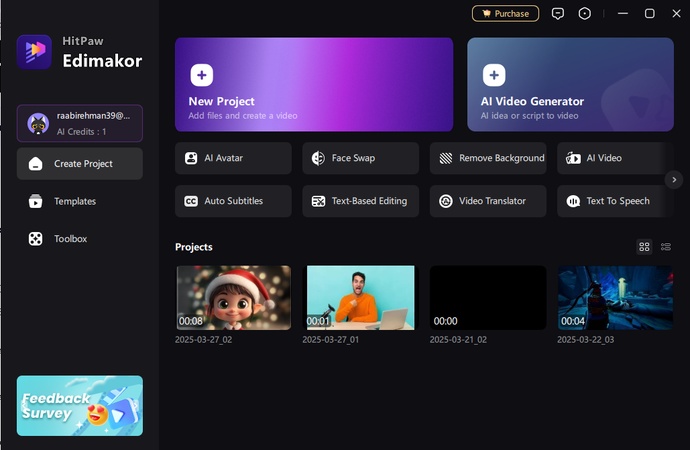Click the HitPaw Edimakor logo

click(x=34, y=52)
